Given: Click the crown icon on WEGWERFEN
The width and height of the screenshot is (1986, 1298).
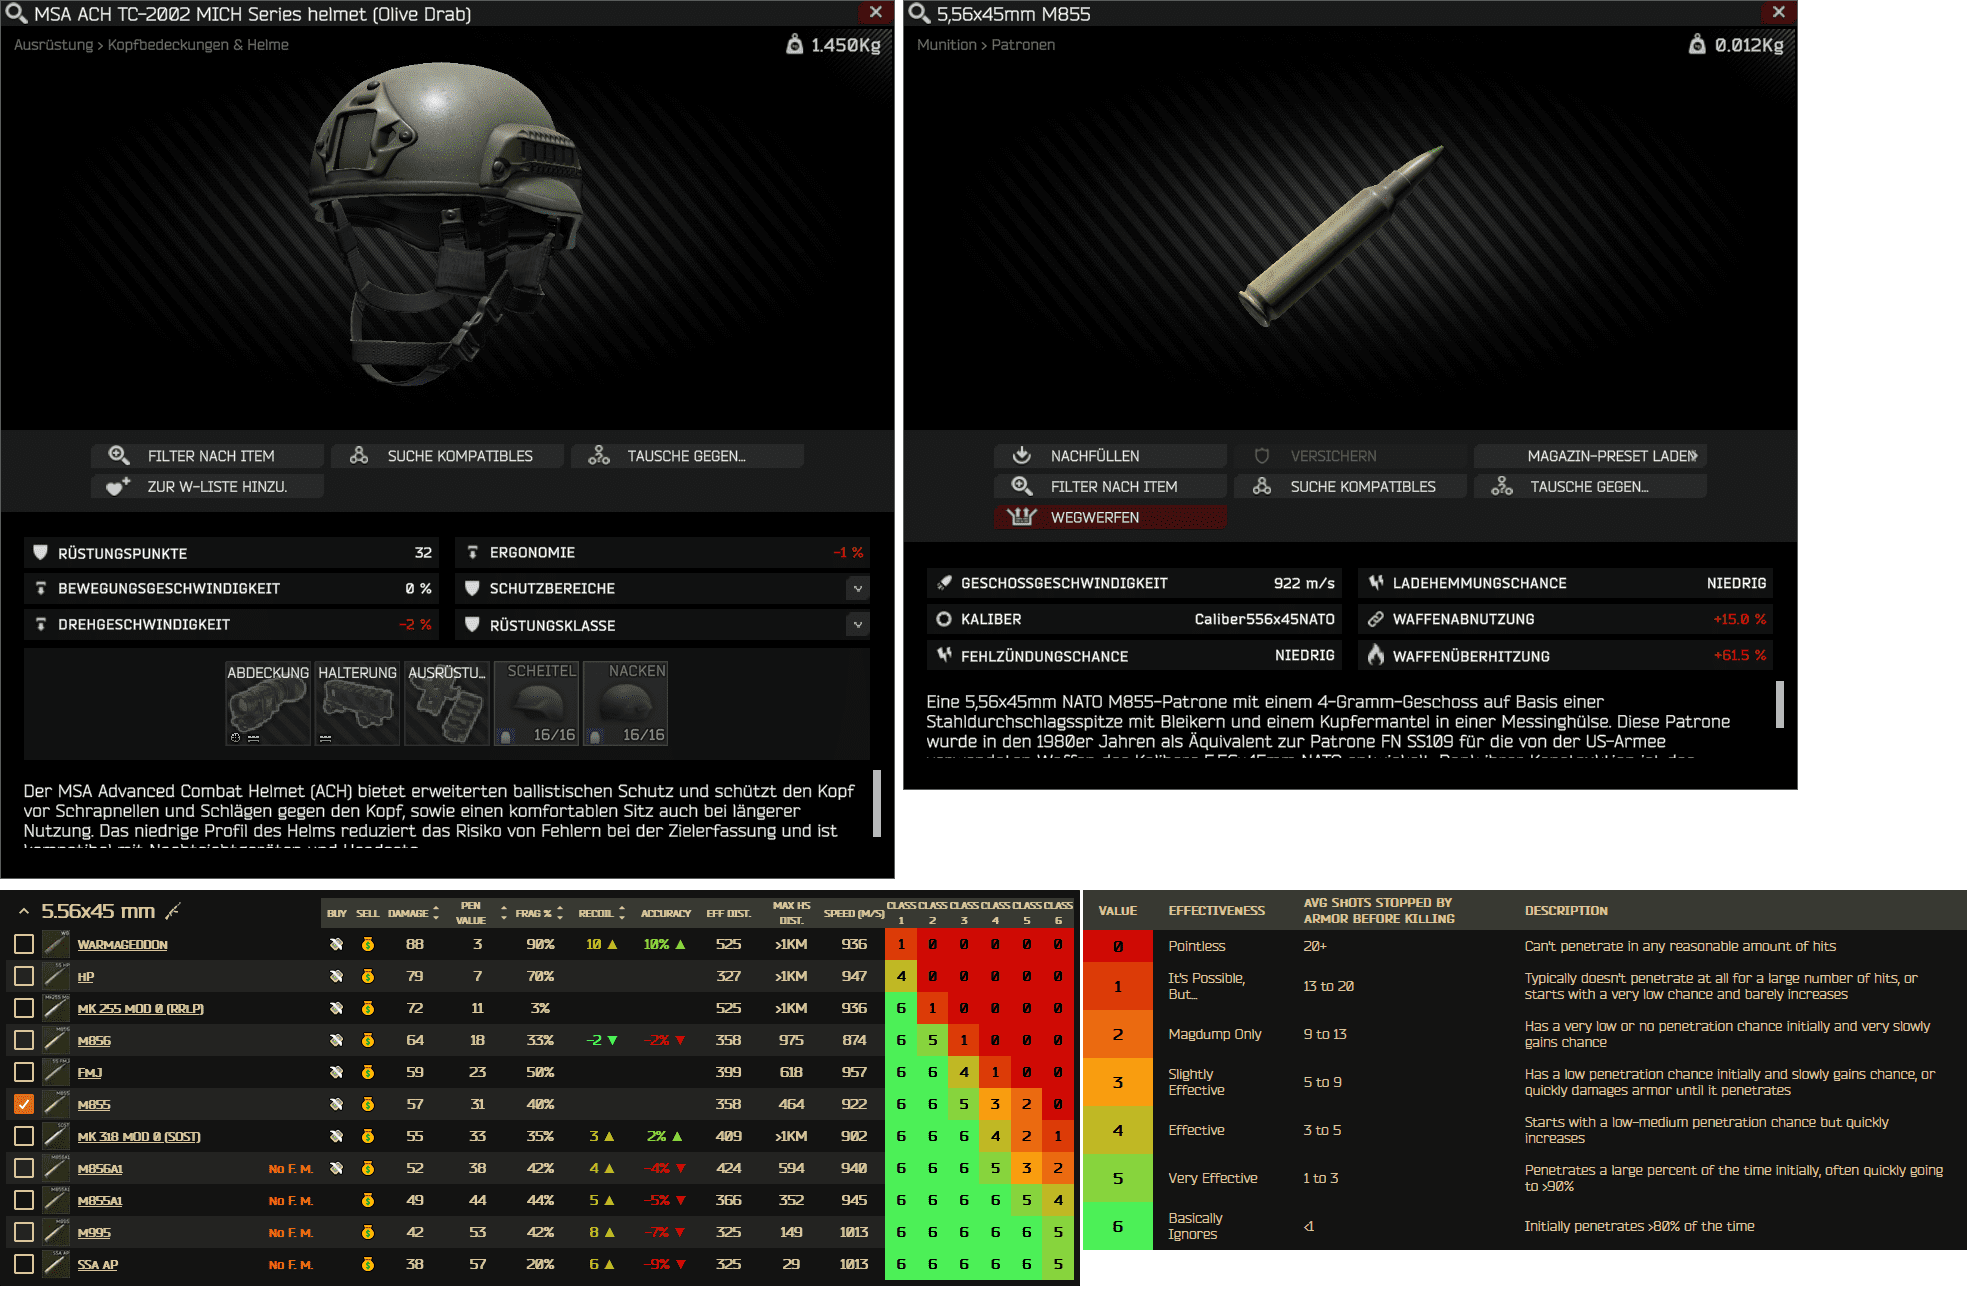Looking at the screenshot, I should [x=1021, y=517].
